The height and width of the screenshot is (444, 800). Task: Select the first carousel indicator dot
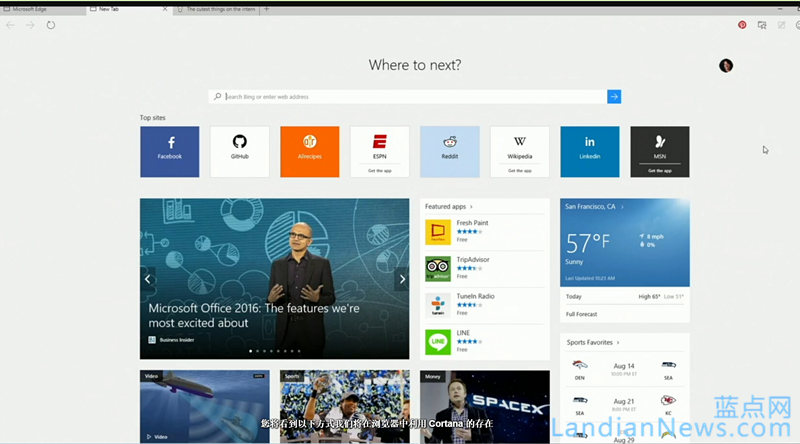pos(251,351)
